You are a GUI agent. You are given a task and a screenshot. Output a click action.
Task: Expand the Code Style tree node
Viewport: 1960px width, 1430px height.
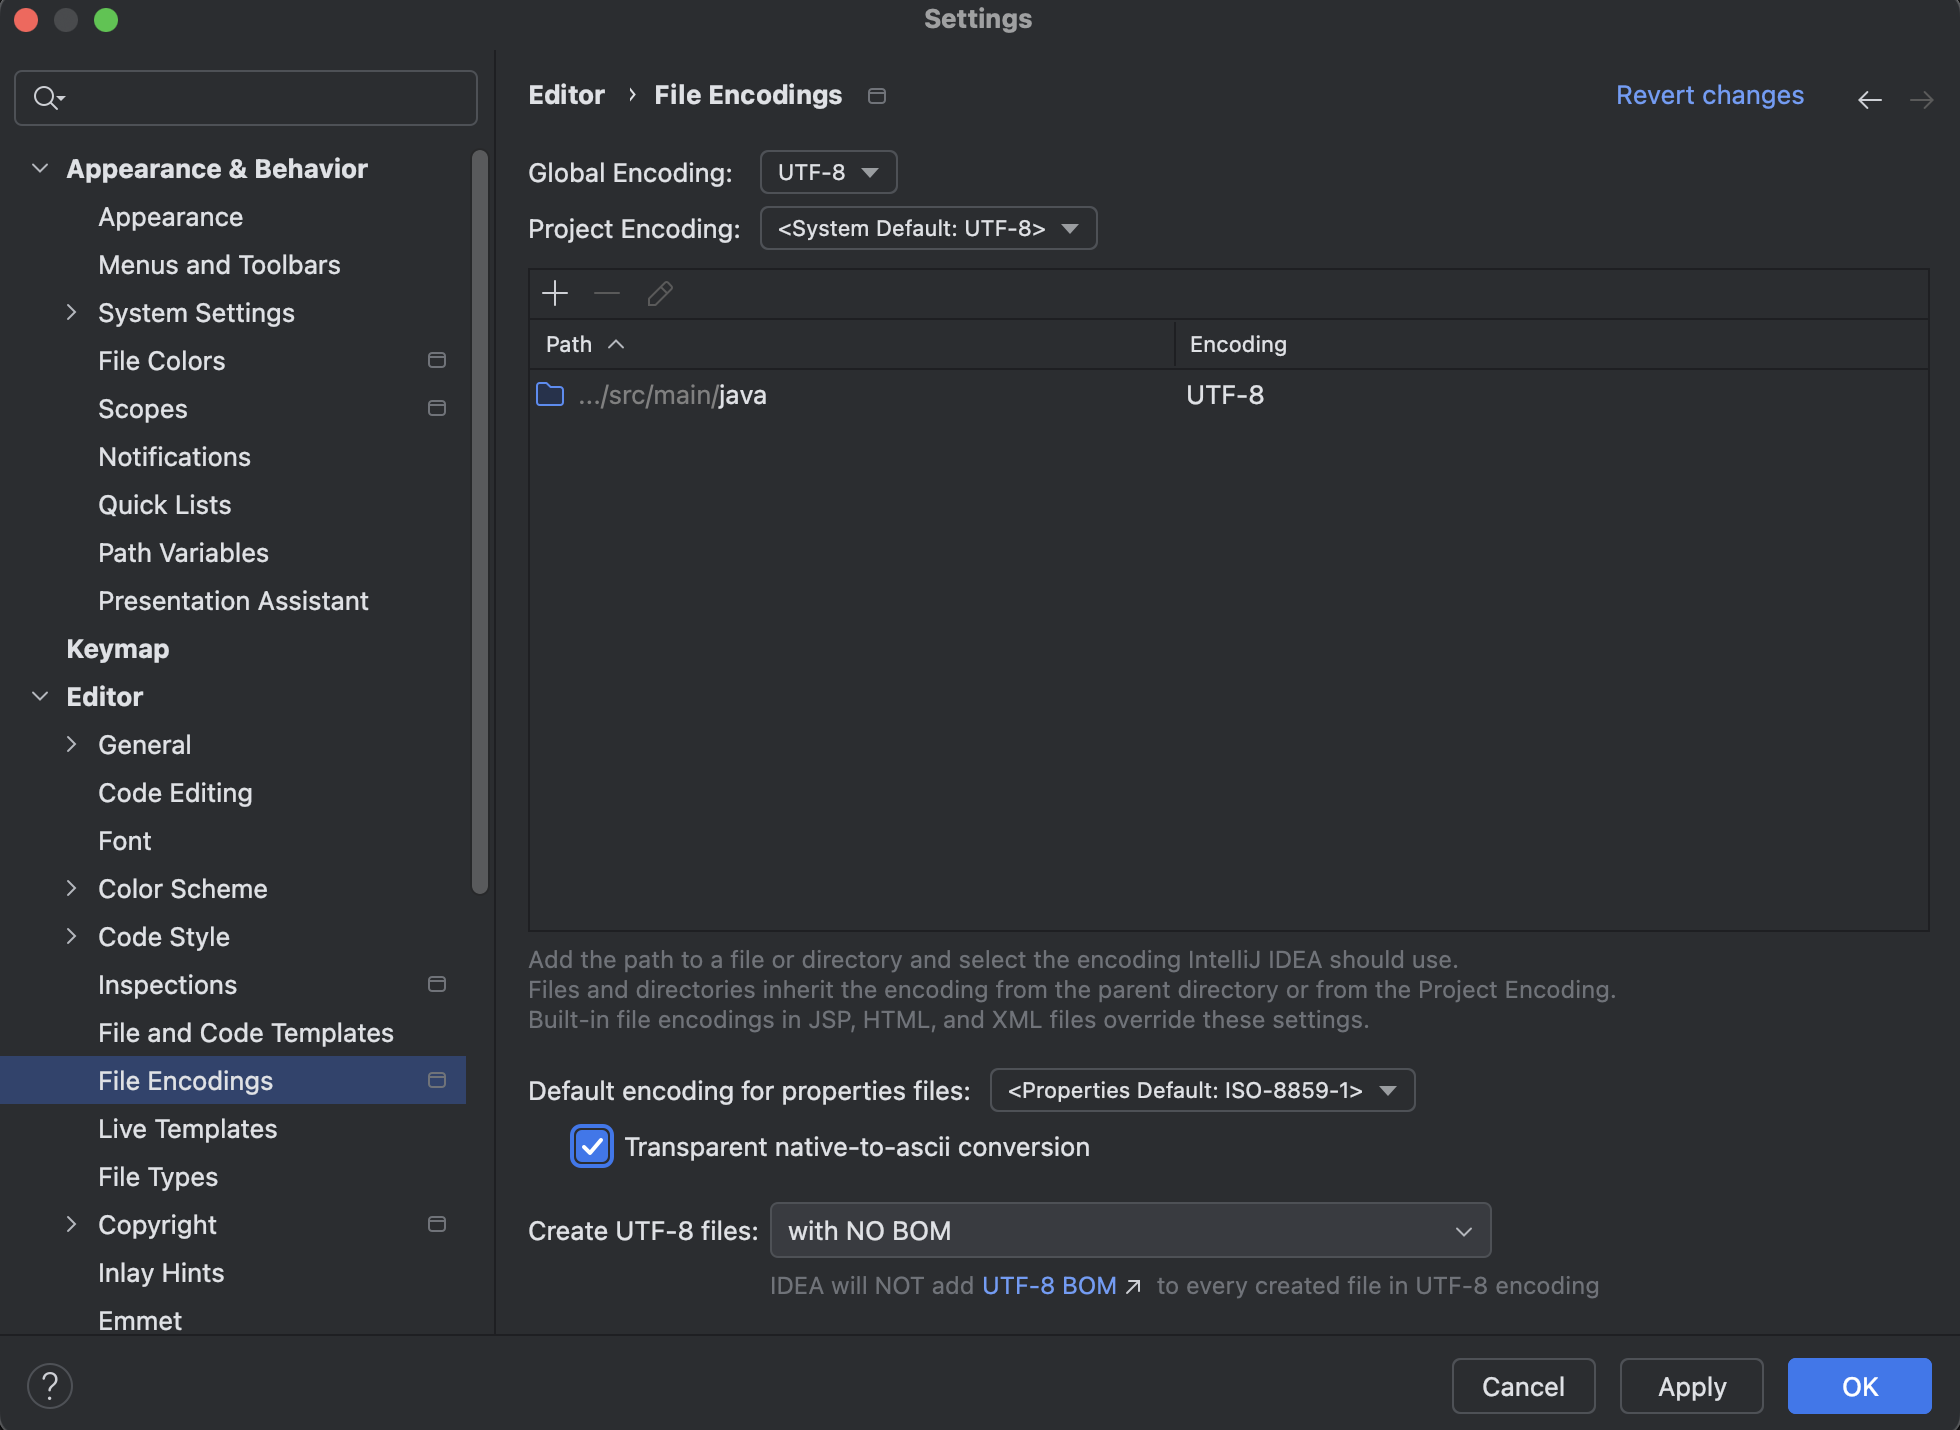[x=71, y=936]
